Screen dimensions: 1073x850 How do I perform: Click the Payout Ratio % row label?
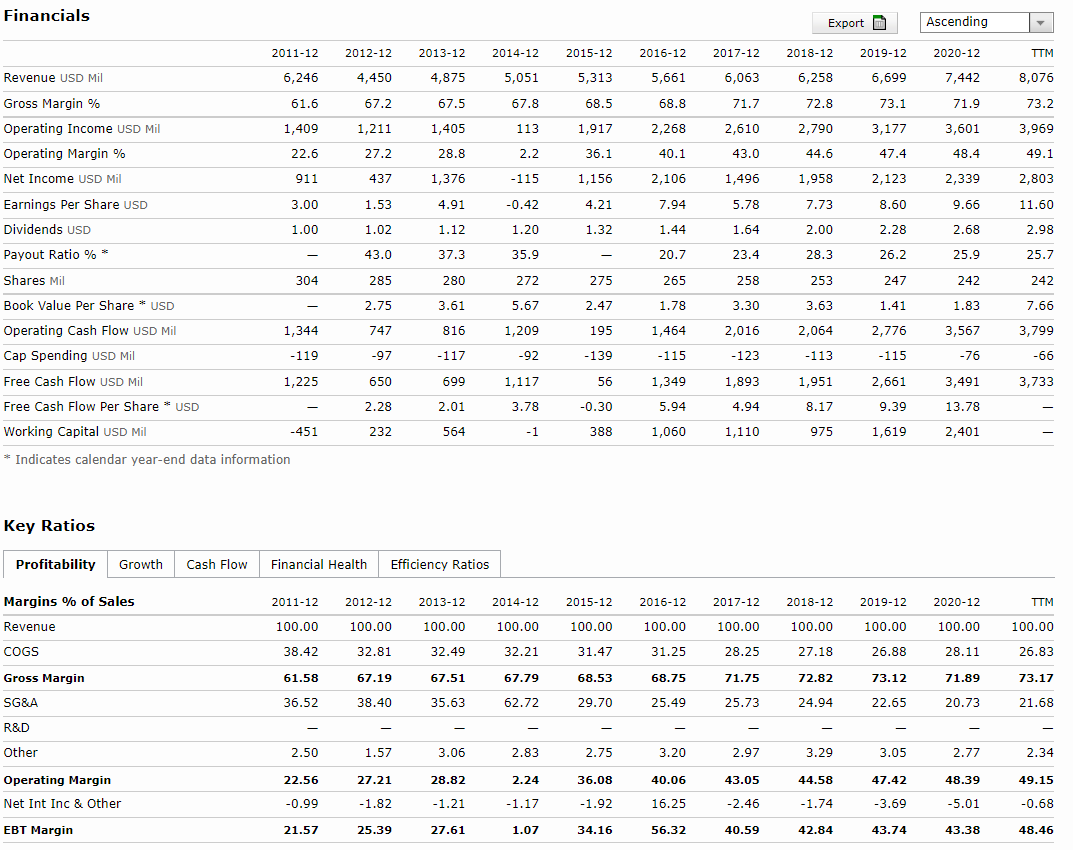[x=51, y=255]
